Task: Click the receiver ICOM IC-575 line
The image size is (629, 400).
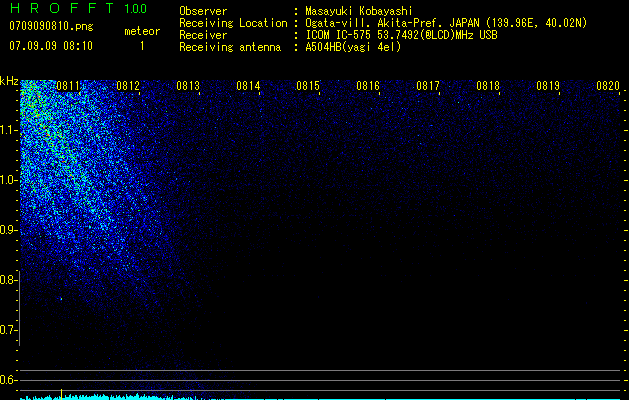Action: (401, 35)
